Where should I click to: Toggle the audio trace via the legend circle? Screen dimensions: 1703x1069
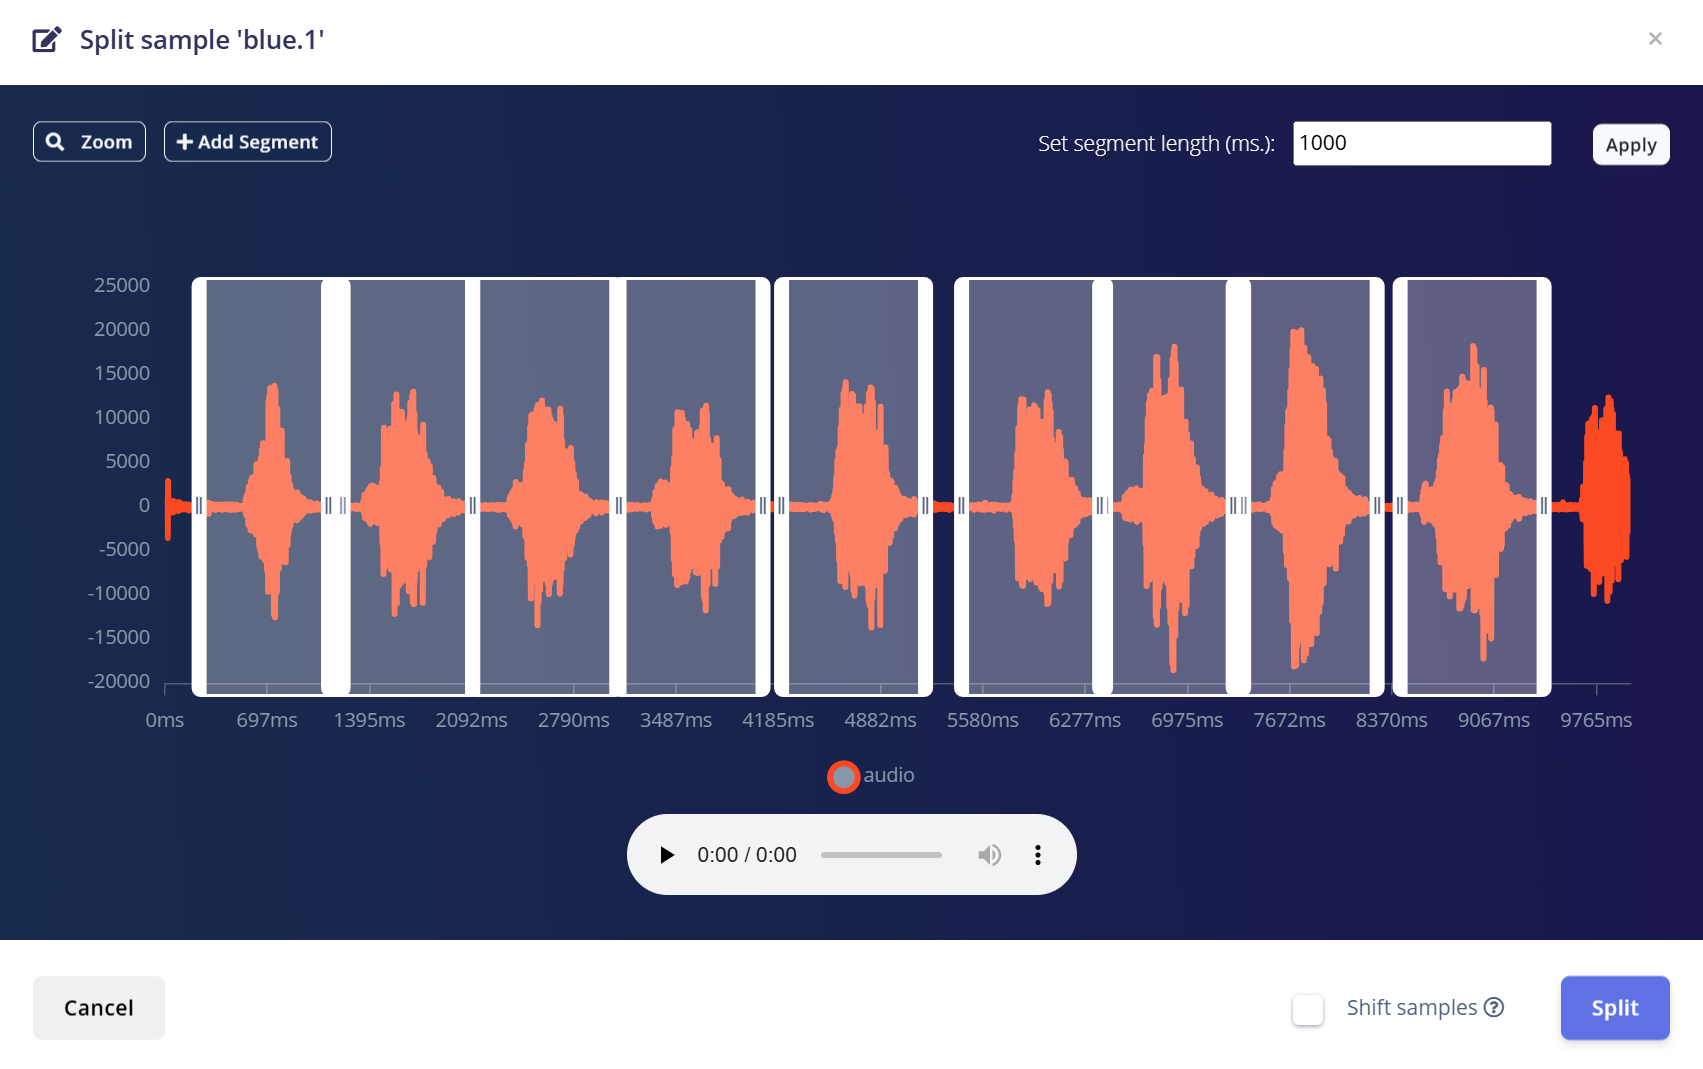click(x=843, y=776)
